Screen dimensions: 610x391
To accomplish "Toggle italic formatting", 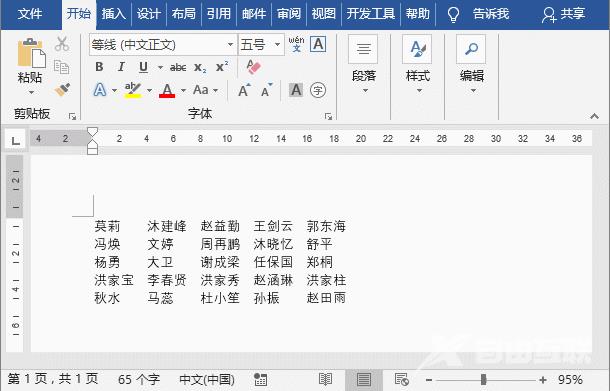I will [121, 67].
